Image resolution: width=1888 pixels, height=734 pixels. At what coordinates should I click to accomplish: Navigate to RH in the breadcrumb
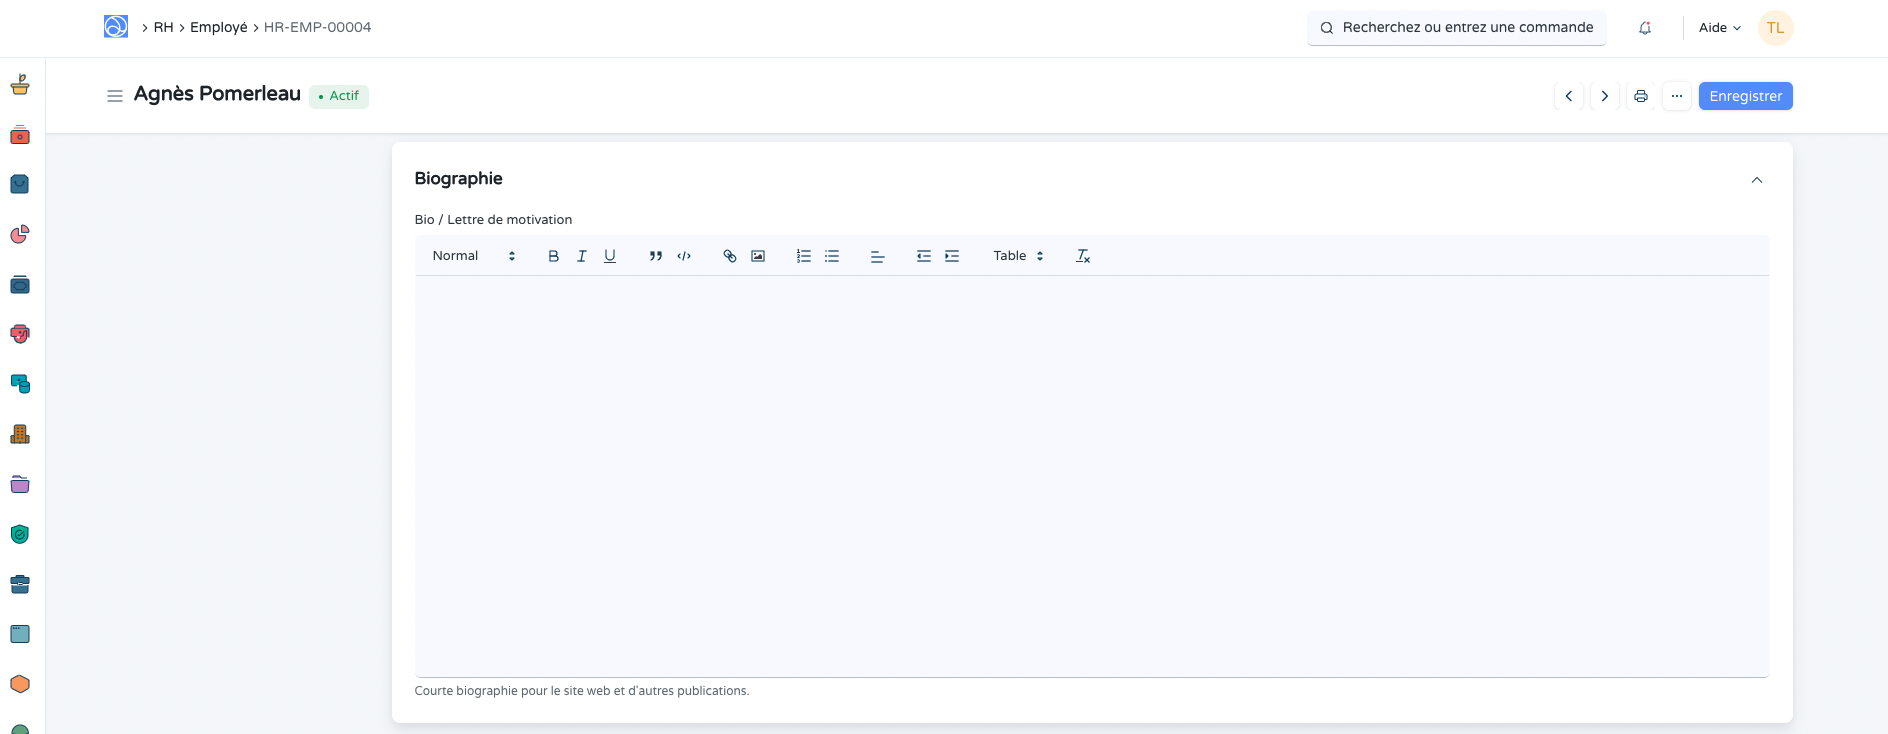pos(163,28)
